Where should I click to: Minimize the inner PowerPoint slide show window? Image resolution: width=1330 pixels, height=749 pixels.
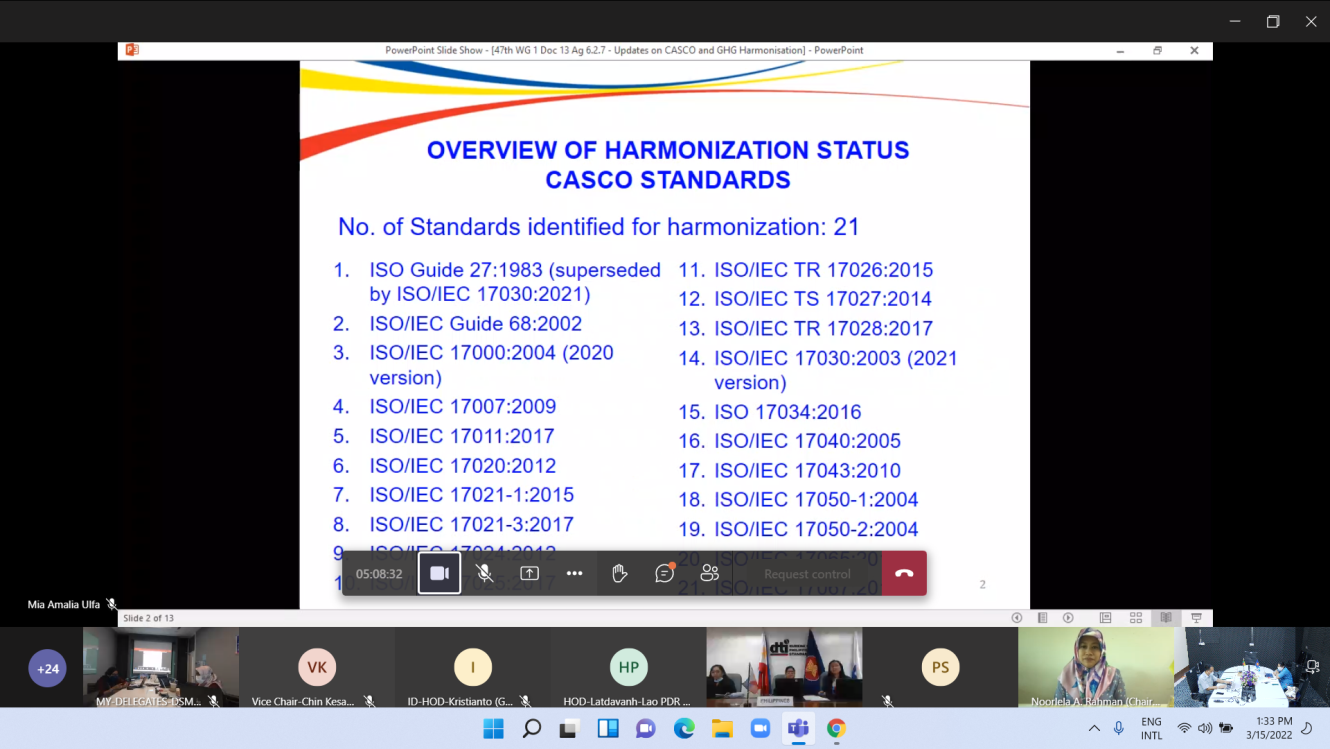click(1120, 50)
